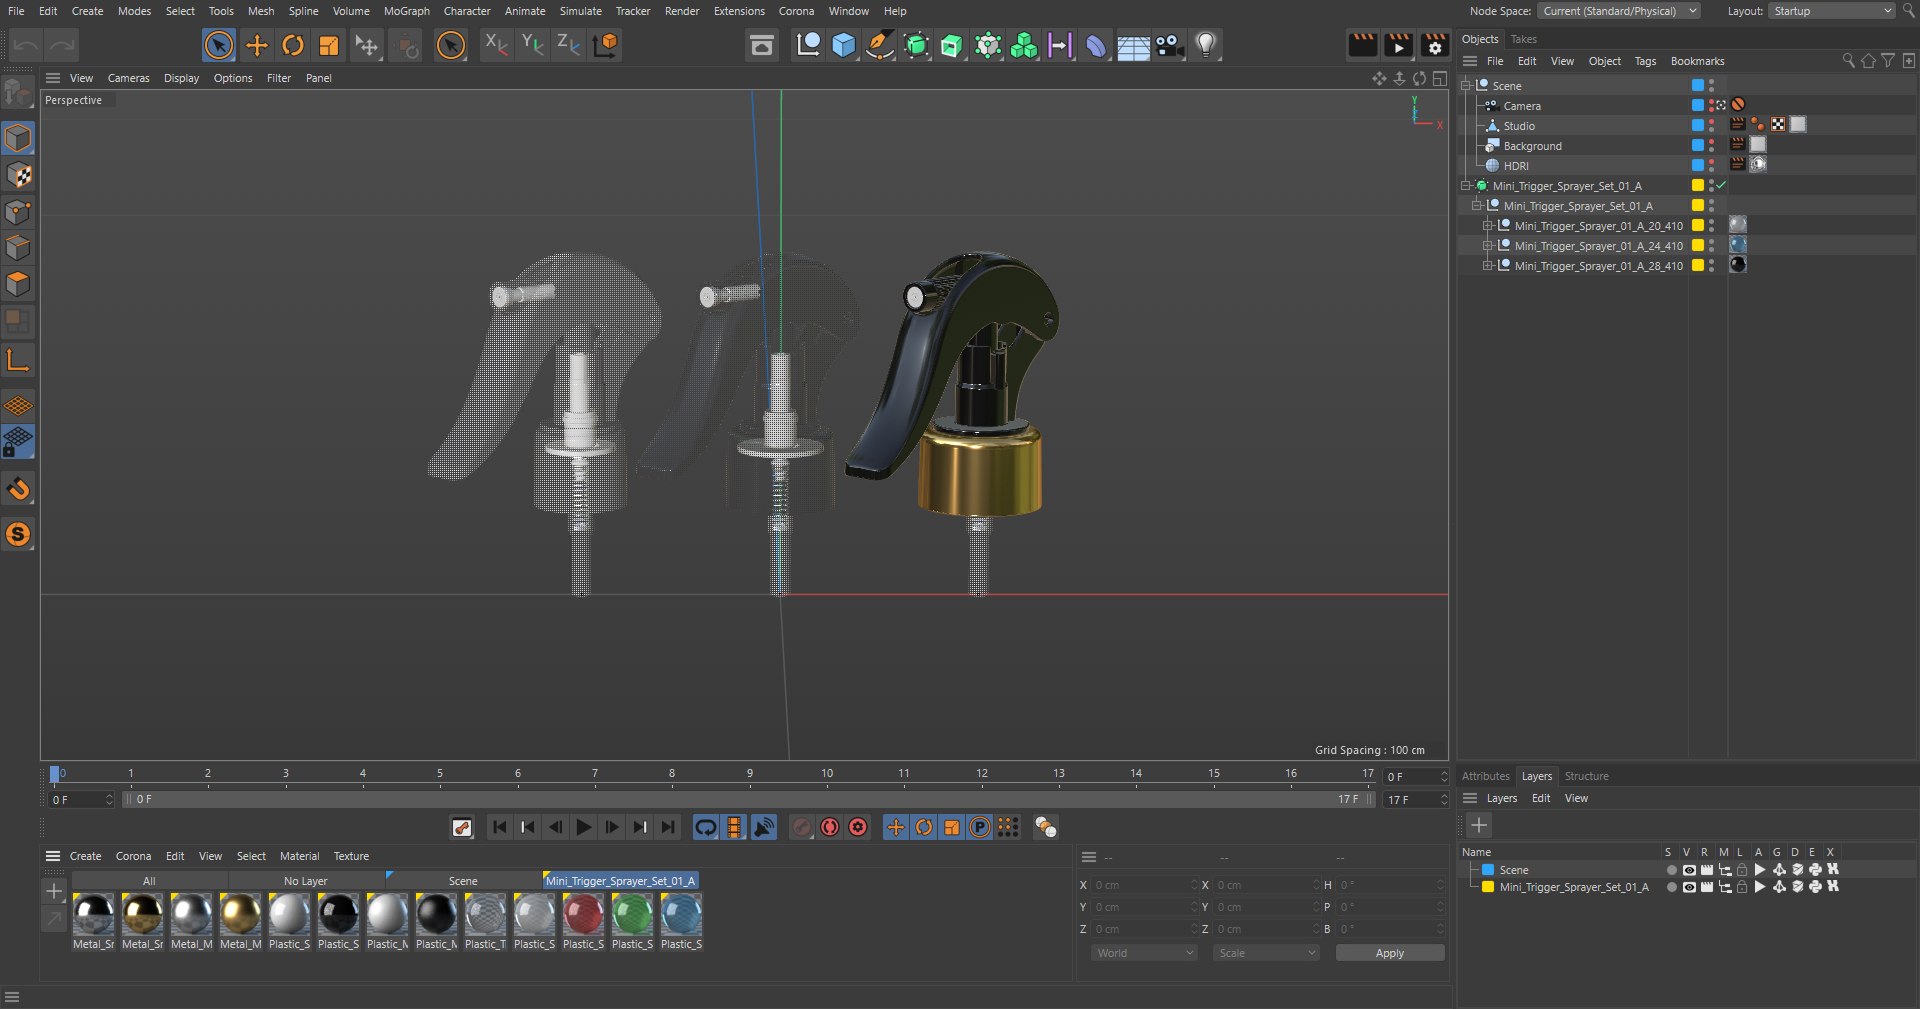The height and width of the screenshot is (1009, 1920).
Task: Select the Move tool in top toolbar
Action: [x=257, y=45]
